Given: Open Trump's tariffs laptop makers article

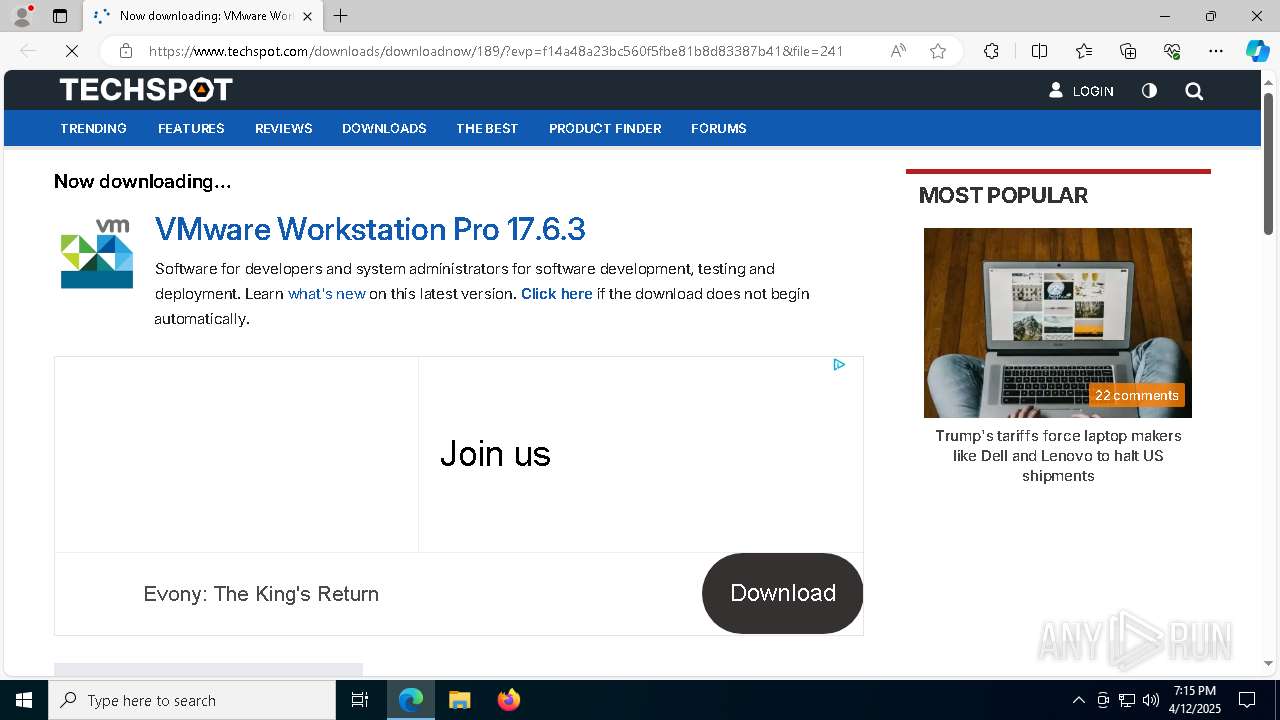Looking at the screenshot, I should [1058, 456].
